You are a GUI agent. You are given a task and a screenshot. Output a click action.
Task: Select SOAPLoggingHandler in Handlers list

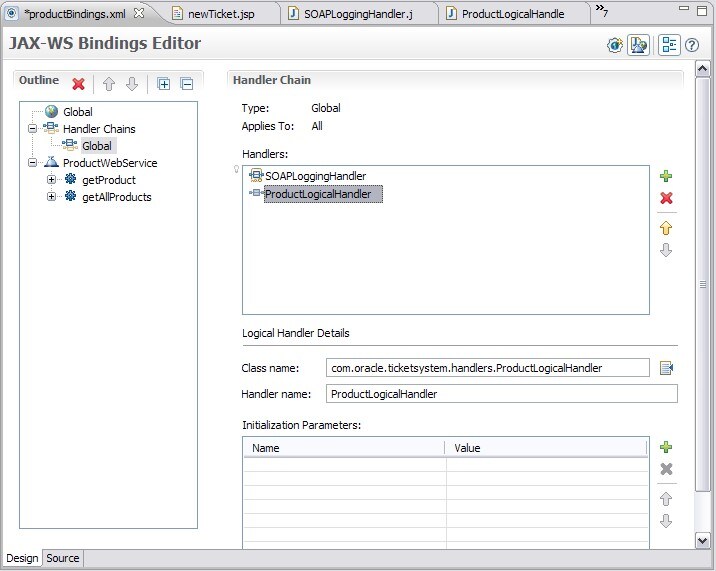pyautogui.click(x=316, y=176)
